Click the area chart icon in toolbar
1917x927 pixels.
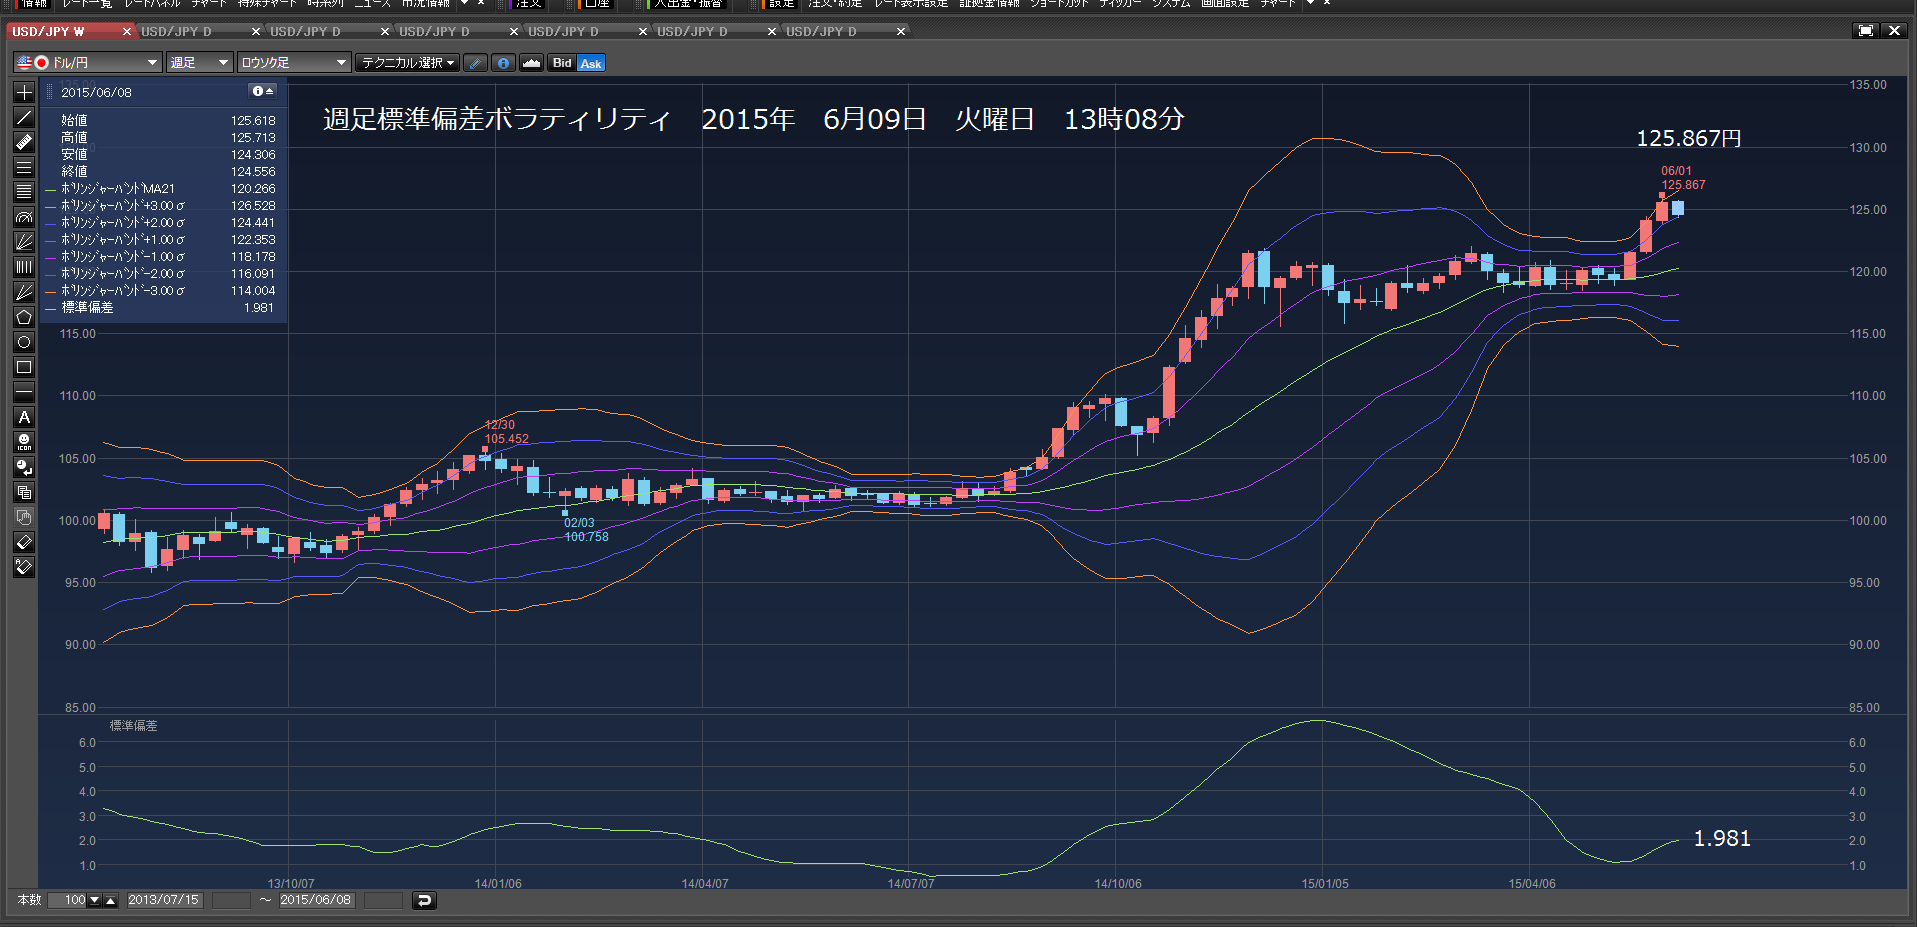coord(531,63)
